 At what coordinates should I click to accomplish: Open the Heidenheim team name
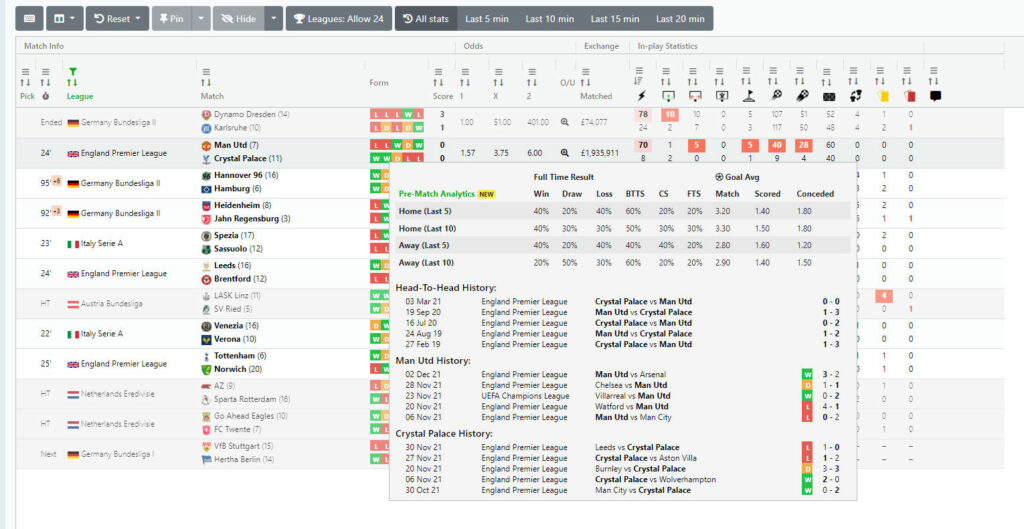click(x=237, y=205)
